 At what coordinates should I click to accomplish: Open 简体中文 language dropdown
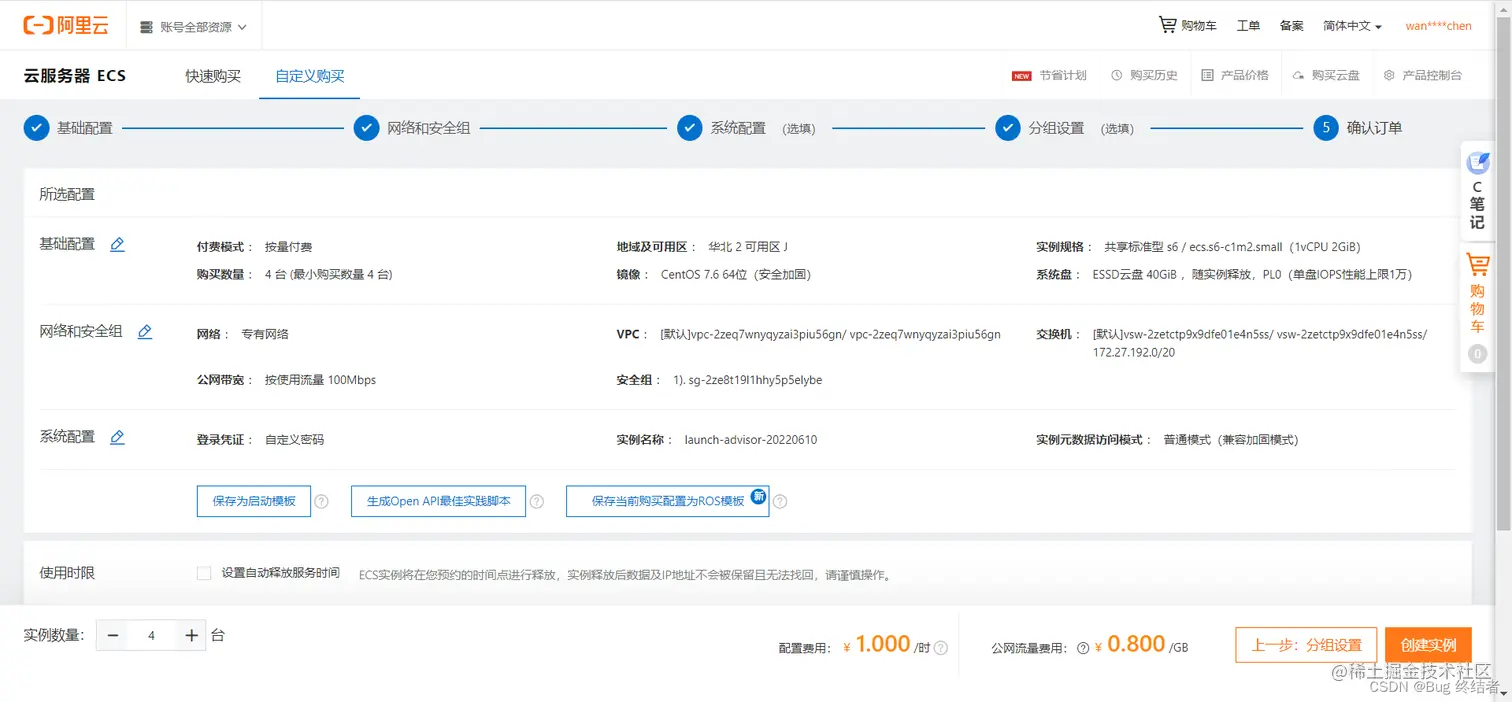tap(1352, 26)
